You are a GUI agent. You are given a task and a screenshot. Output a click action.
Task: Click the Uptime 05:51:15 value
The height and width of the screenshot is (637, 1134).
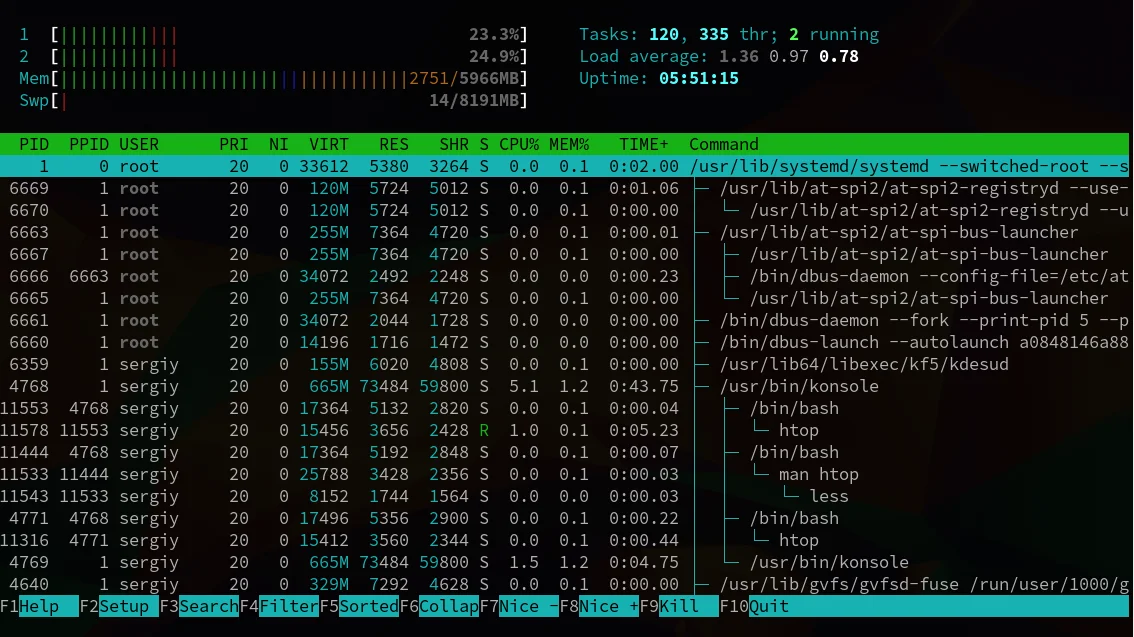pos(699,78)
